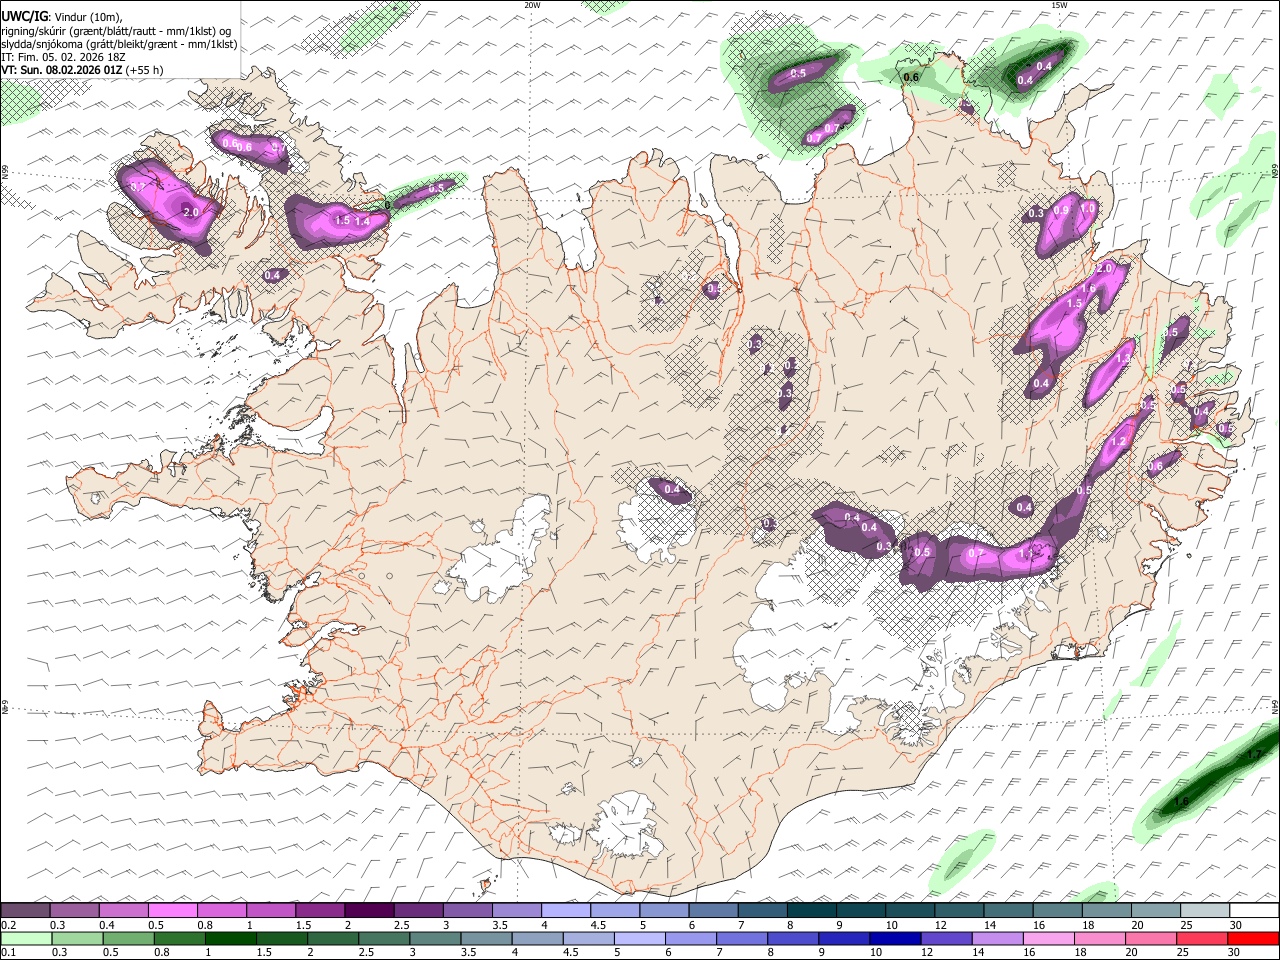
Task: Pick darkest green rain swatch between 1 and 1.5
Action: [x=230, y=938]
